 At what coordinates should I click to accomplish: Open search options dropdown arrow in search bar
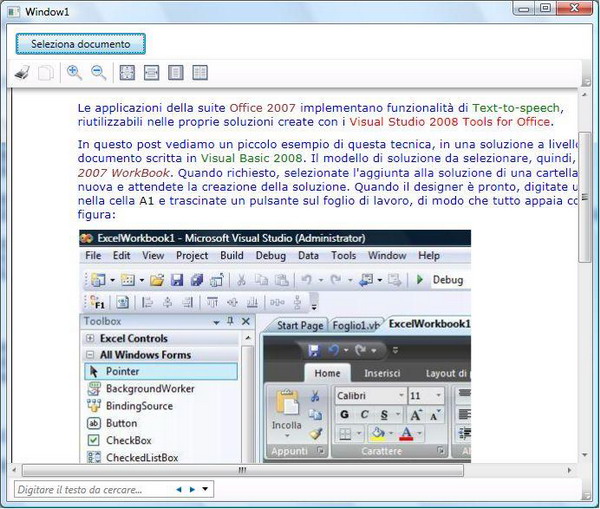click(205, 489)
